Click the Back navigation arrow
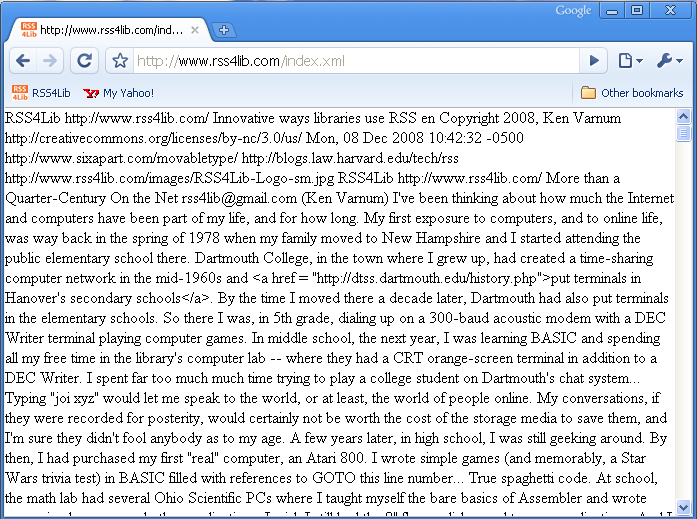697x519 pixels. pos(23,60)
